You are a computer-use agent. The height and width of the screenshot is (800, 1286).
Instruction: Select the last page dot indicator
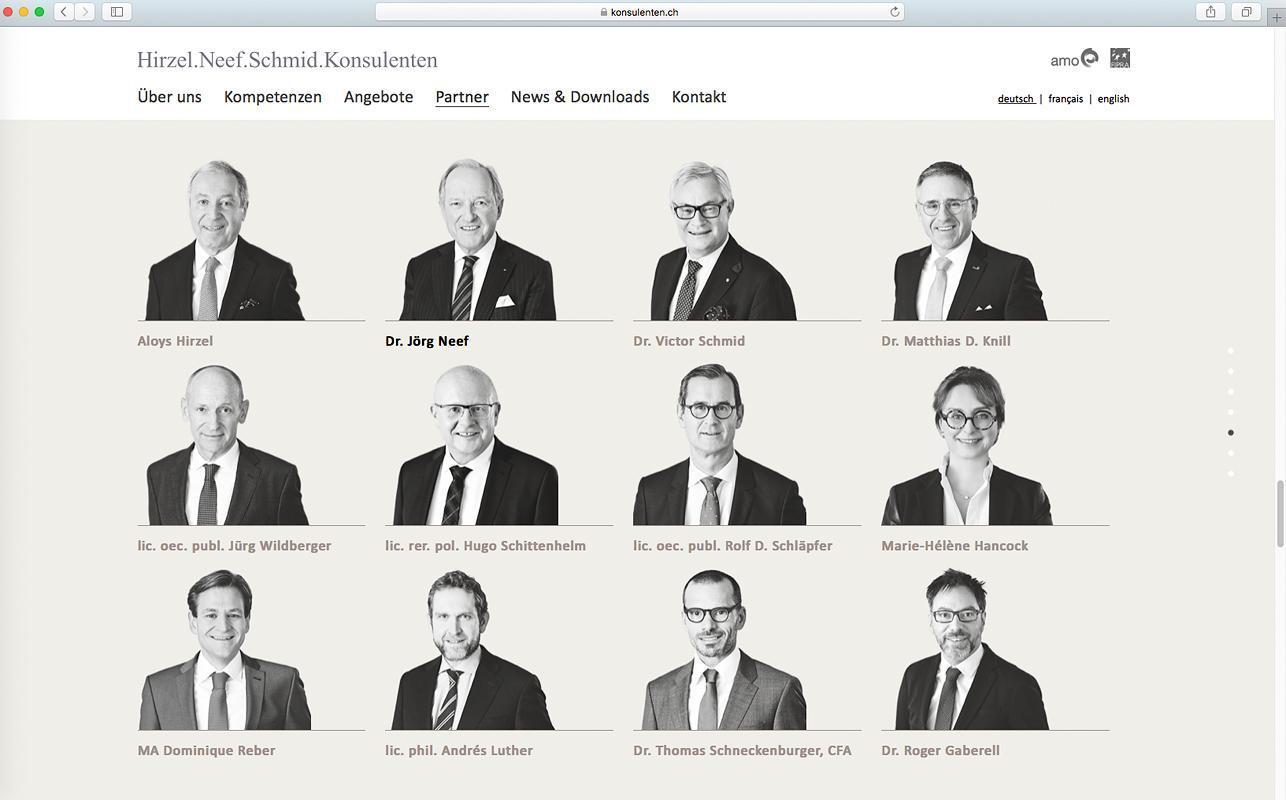coord(1231,474)
